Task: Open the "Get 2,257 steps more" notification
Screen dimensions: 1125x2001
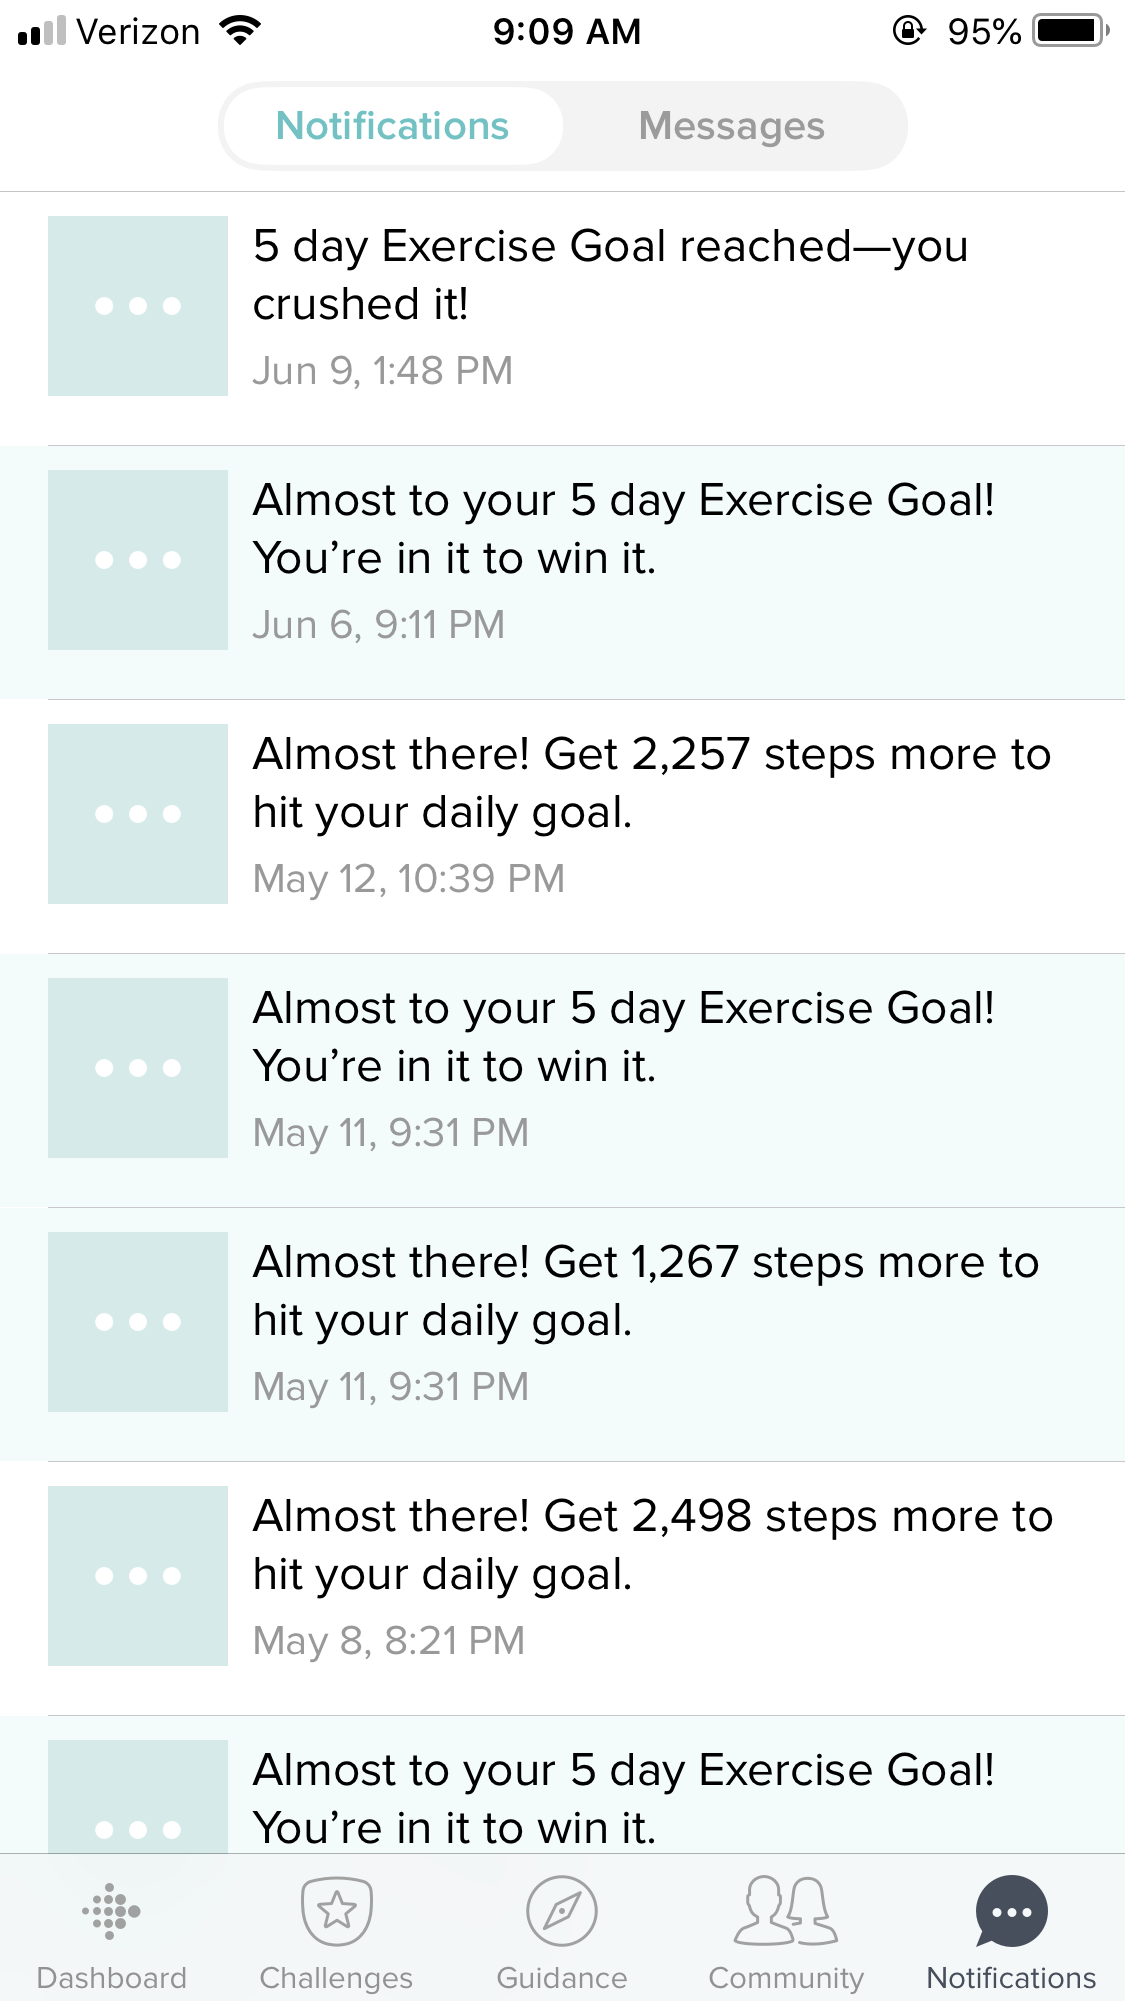Action: tap(650, 783)
